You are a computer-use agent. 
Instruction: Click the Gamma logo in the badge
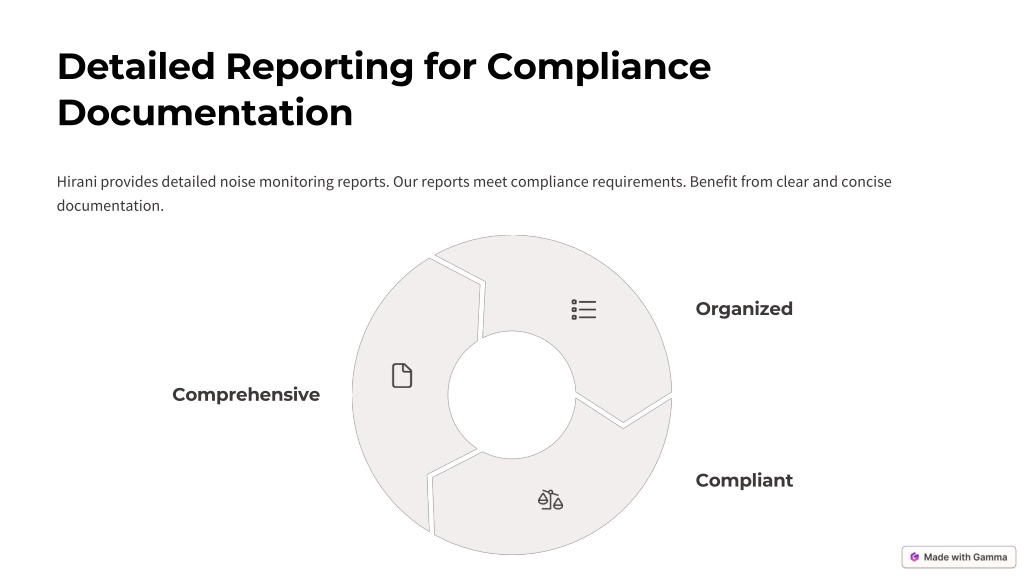click(x=914, y=557)
